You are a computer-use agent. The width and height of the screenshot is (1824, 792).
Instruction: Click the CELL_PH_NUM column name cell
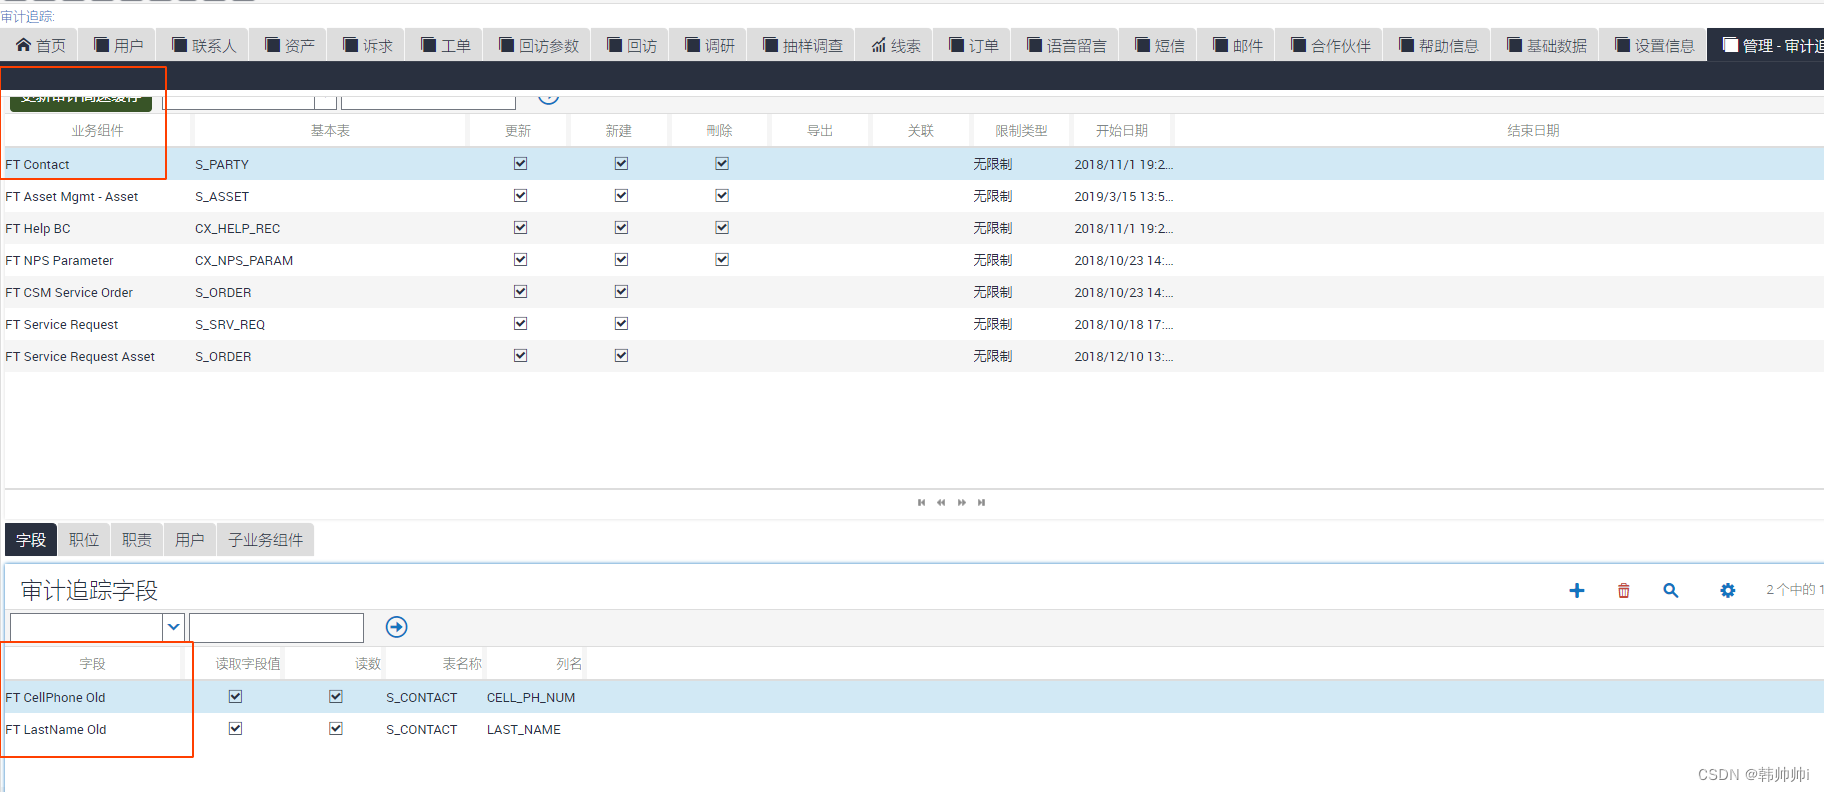(531, 697)
